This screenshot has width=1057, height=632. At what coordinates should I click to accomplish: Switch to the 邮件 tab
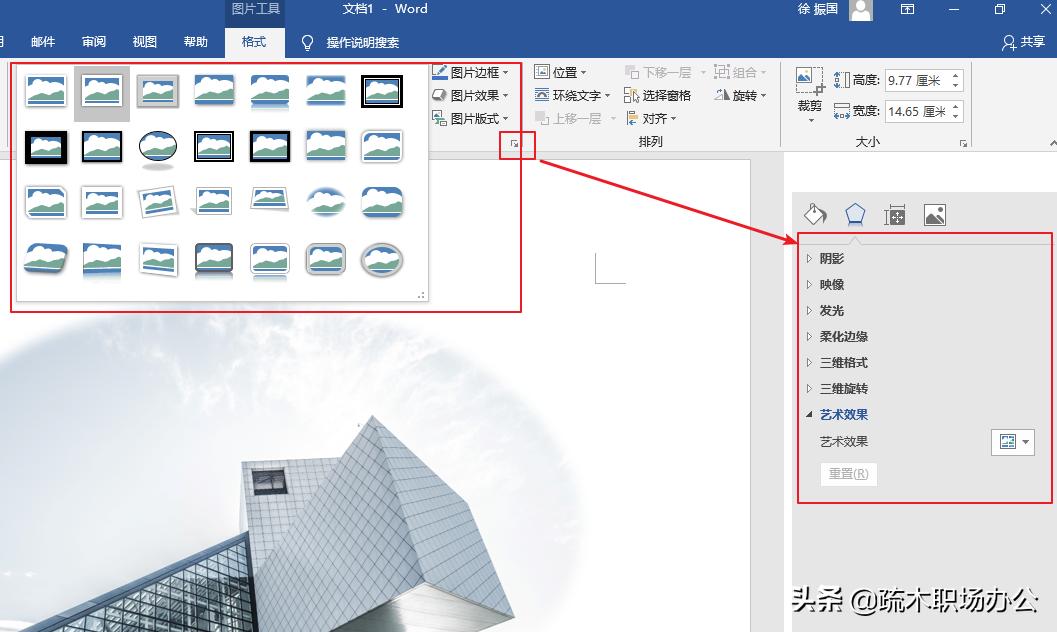(43, 41)
